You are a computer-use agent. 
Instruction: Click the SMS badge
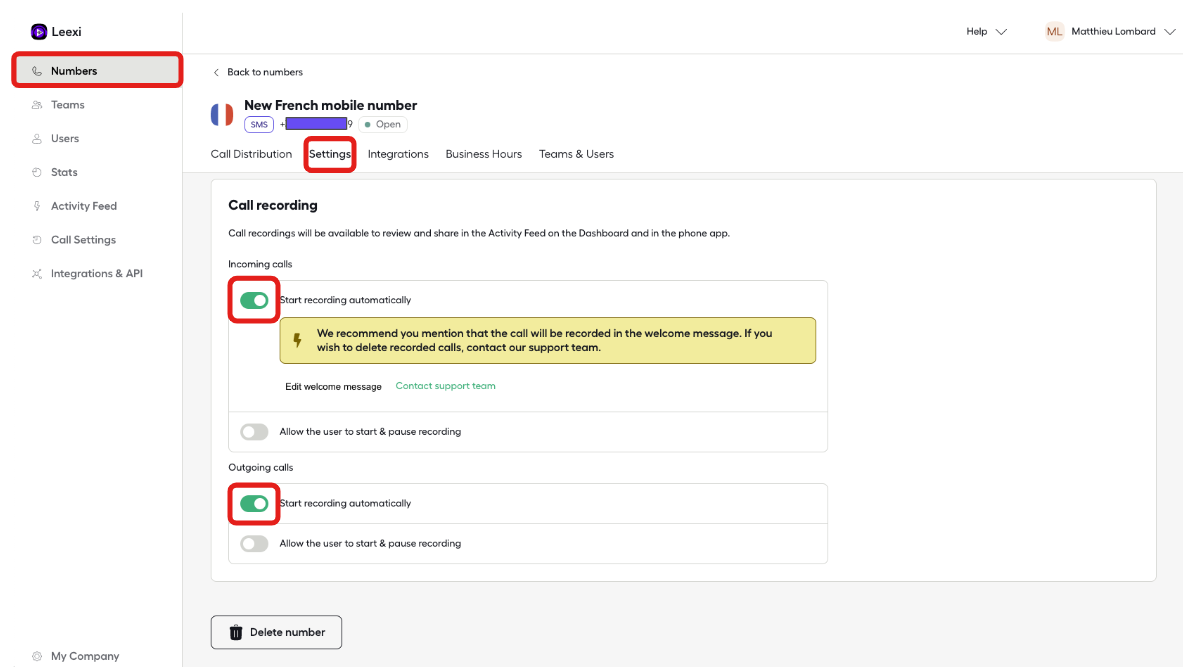(259, 124)
